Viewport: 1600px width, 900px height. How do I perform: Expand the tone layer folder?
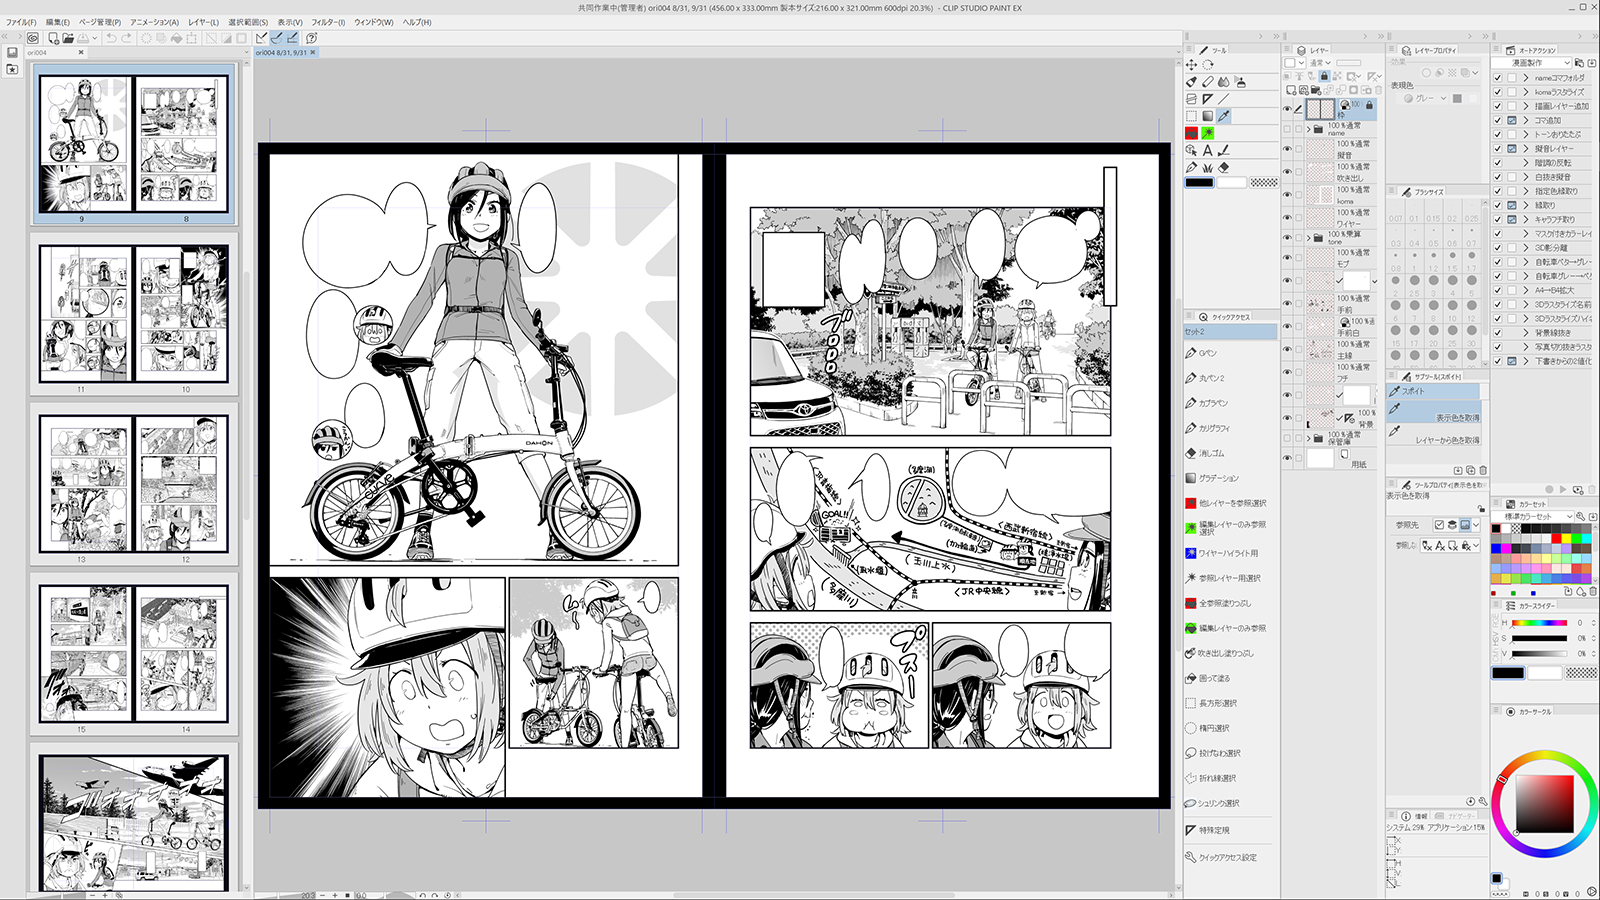[x=1309, y=238]
